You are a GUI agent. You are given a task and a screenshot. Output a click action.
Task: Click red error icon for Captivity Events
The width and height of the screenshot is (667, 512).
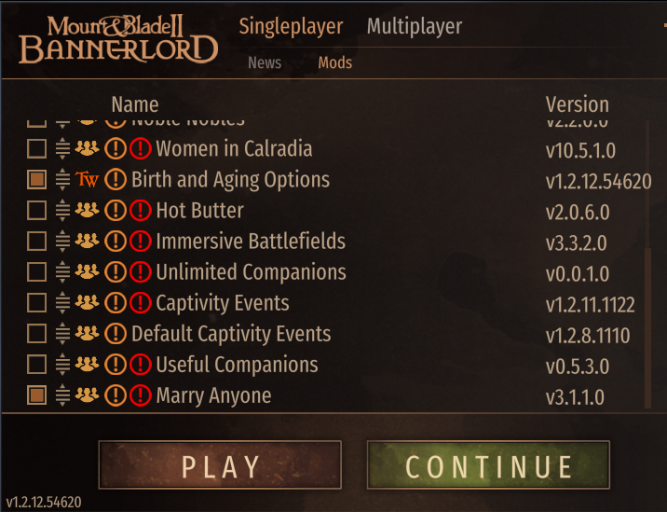pyautogui.click(x=140, y=303)
